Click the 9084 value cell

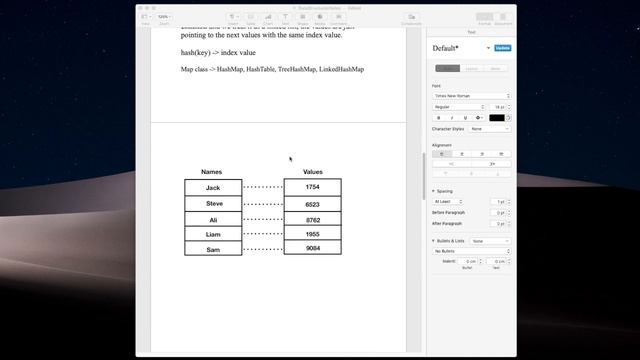click(x=313, y=248)
